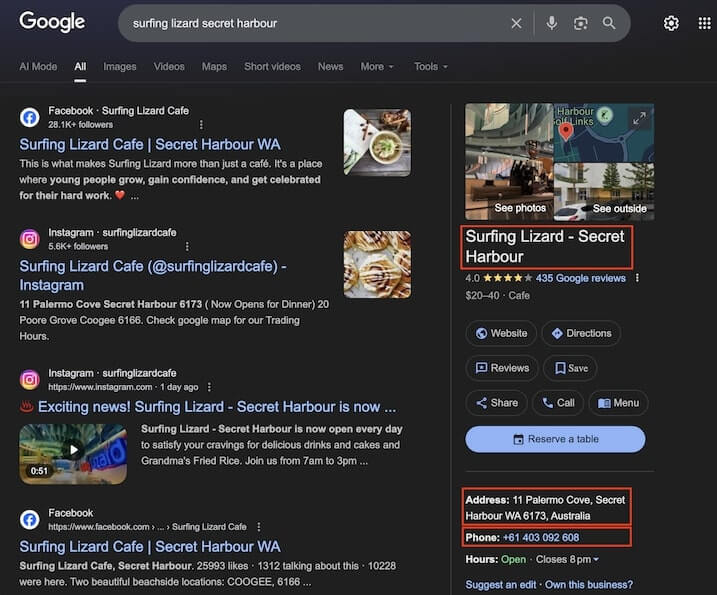Click in the search input field

coord(316,23)
